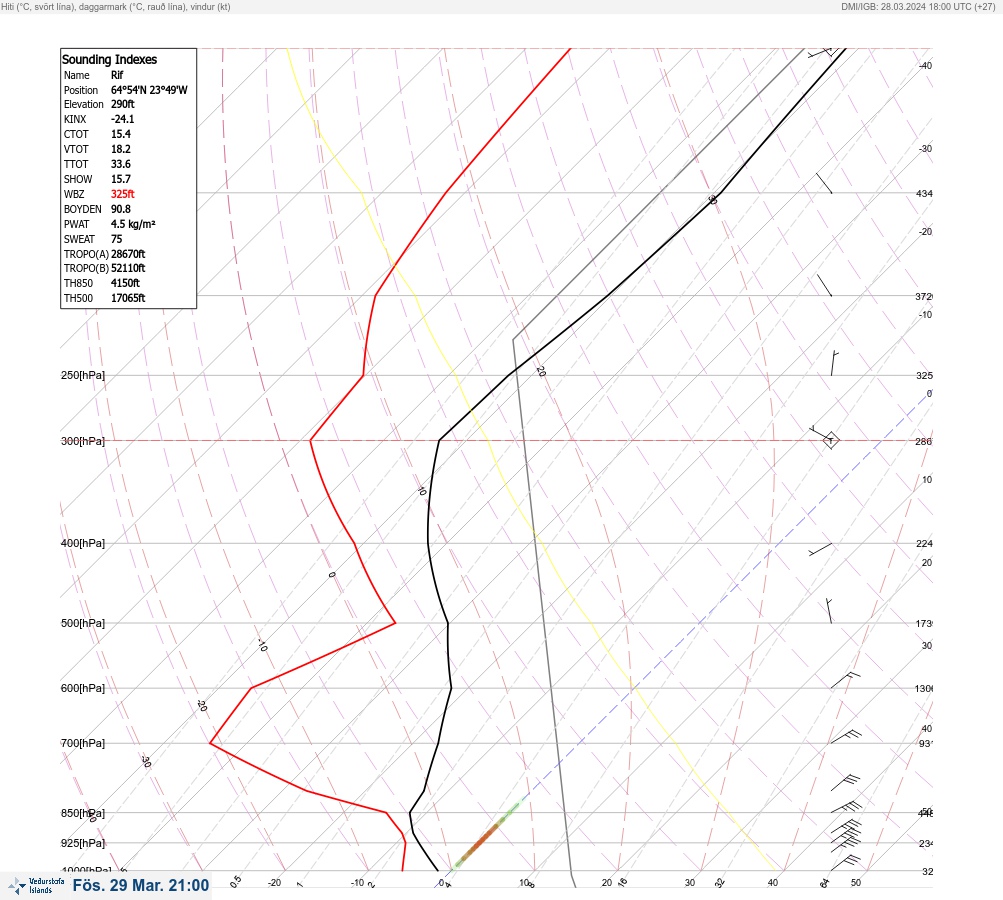Click the TROPO(A) value 28670ft
Screen dimensions: 1003x900
pos(128,254)
